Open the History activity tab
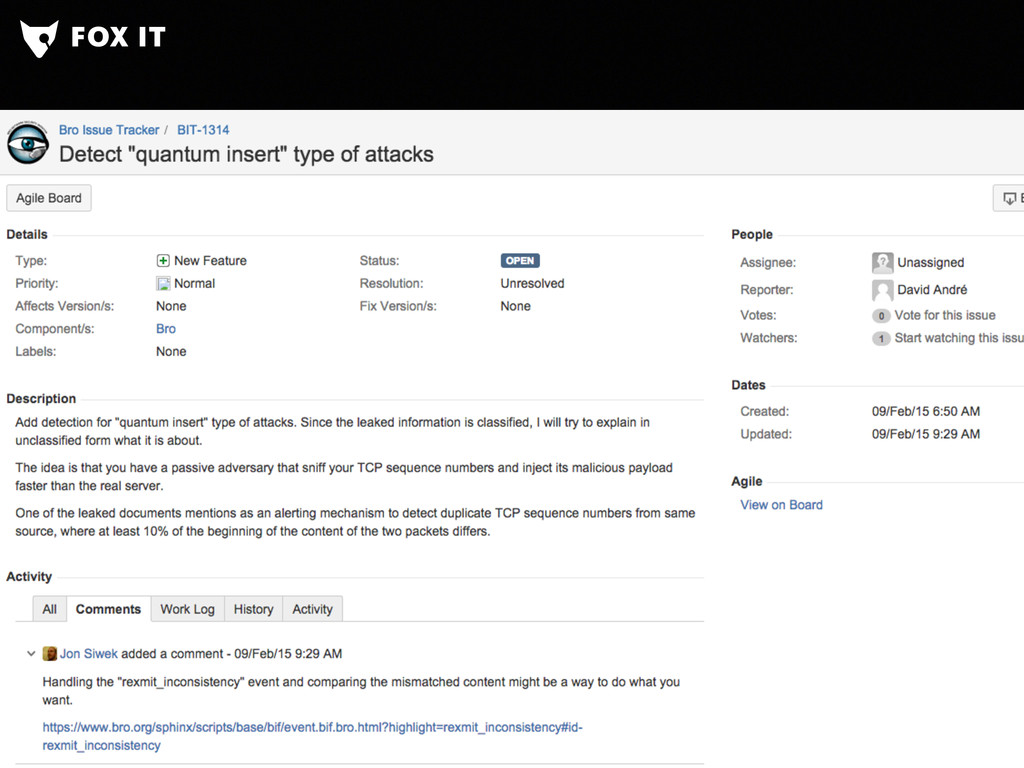Image resolution: width=1024 pixels, height=768 pixels. pyautogui.click(x=253, y=609)
